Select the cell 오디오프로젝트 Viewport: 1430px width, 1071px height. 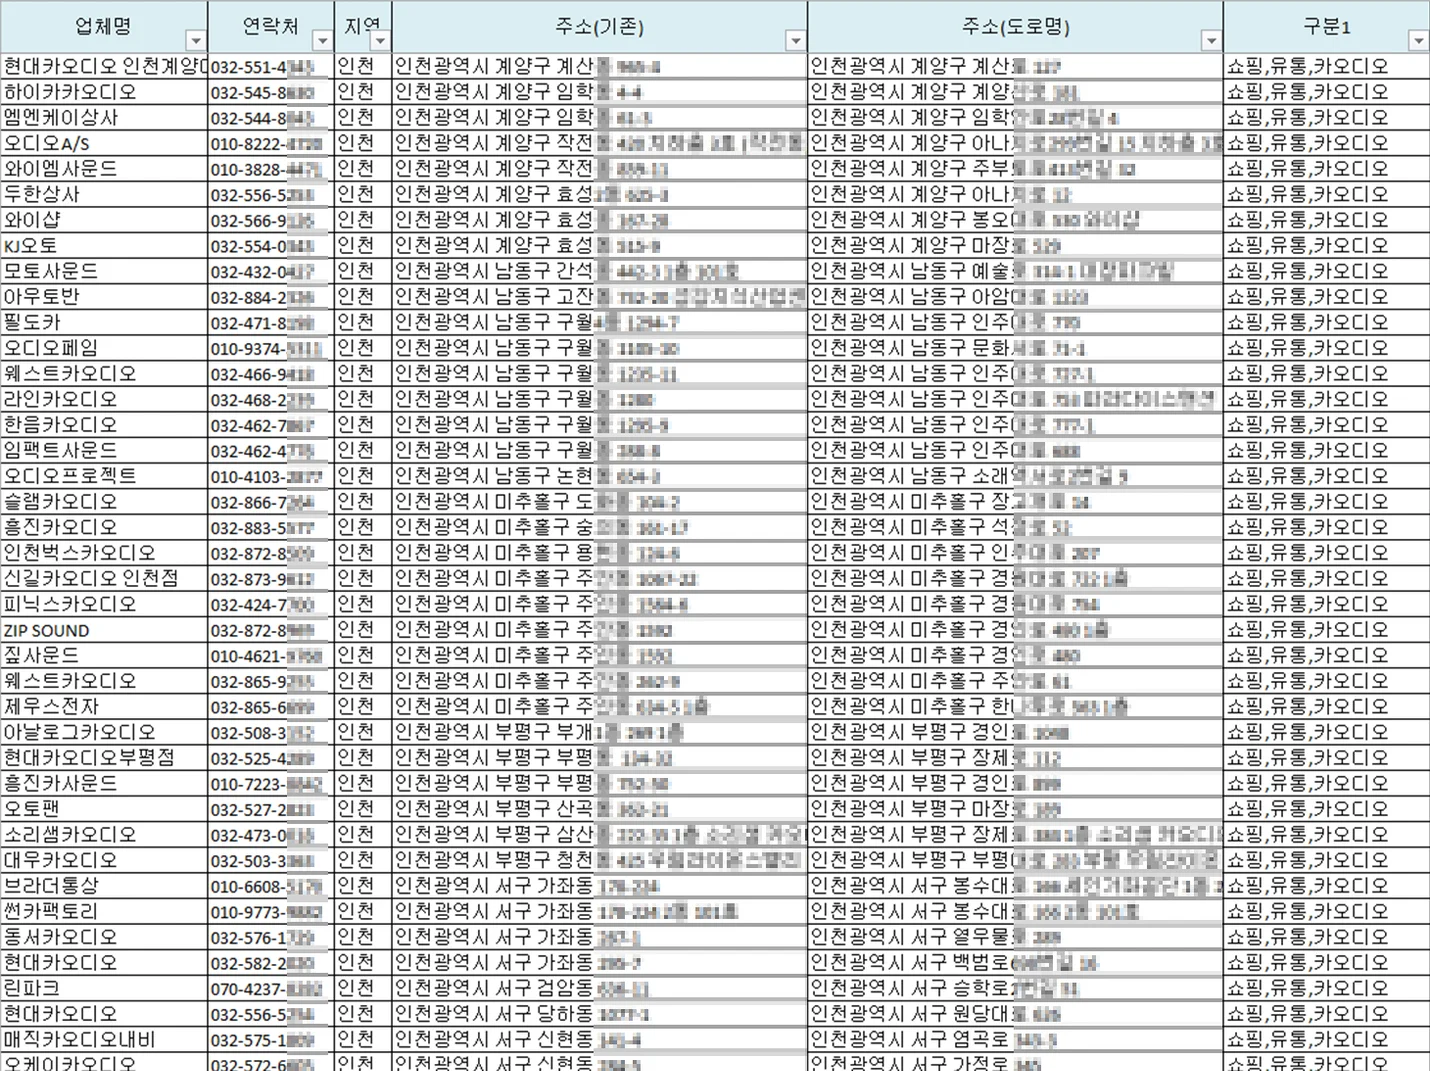coord(104,477)
